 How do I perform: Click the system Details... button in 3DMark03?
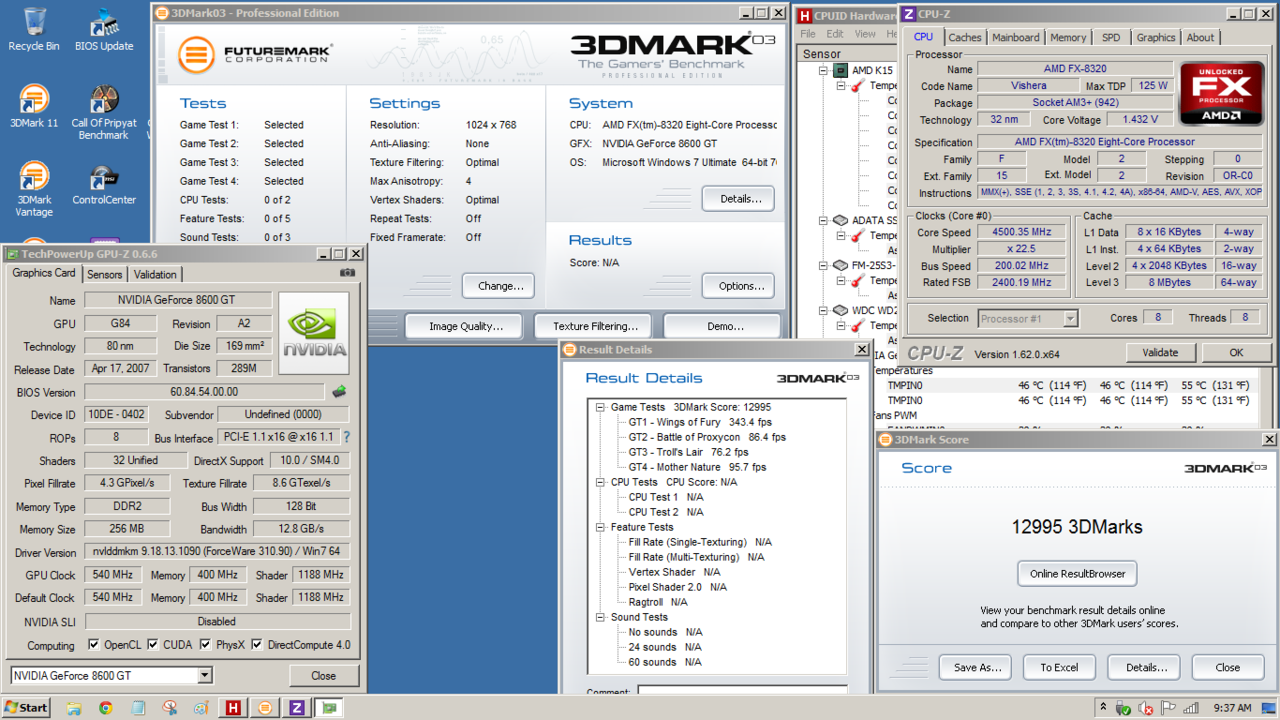[x=738, y=199]
